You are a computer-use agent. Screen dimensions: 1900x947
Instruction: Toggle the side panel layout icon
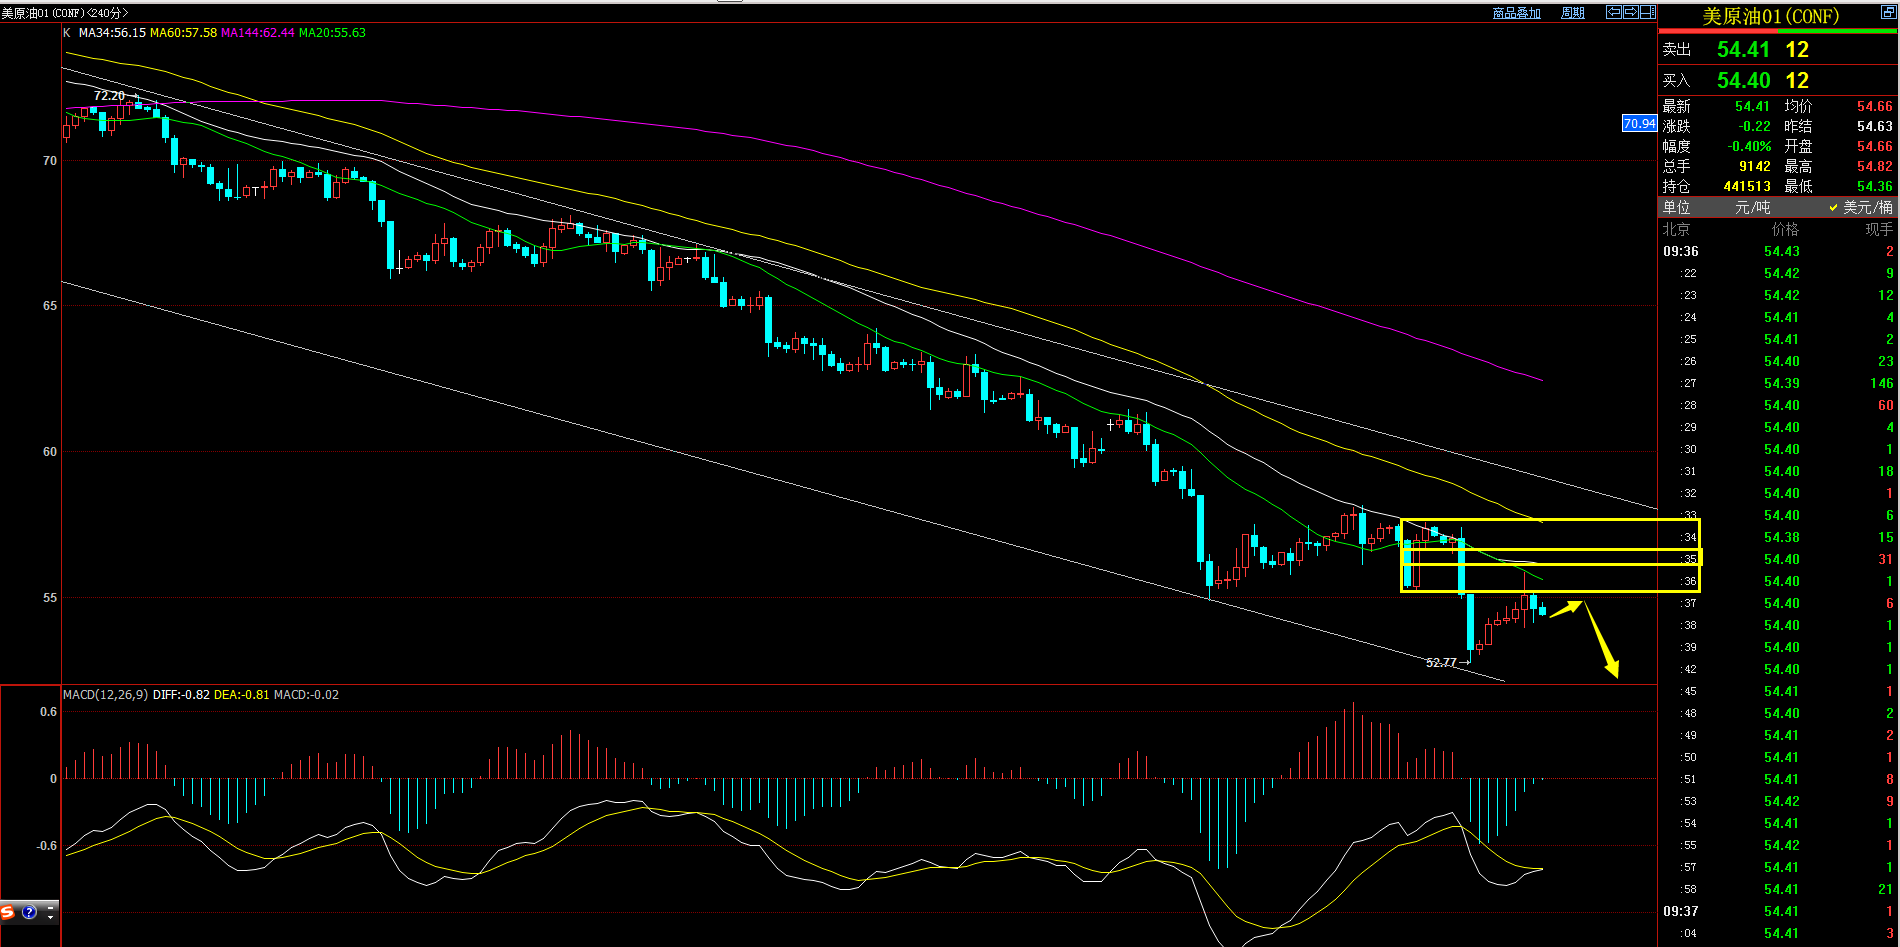coord(1647,12)
